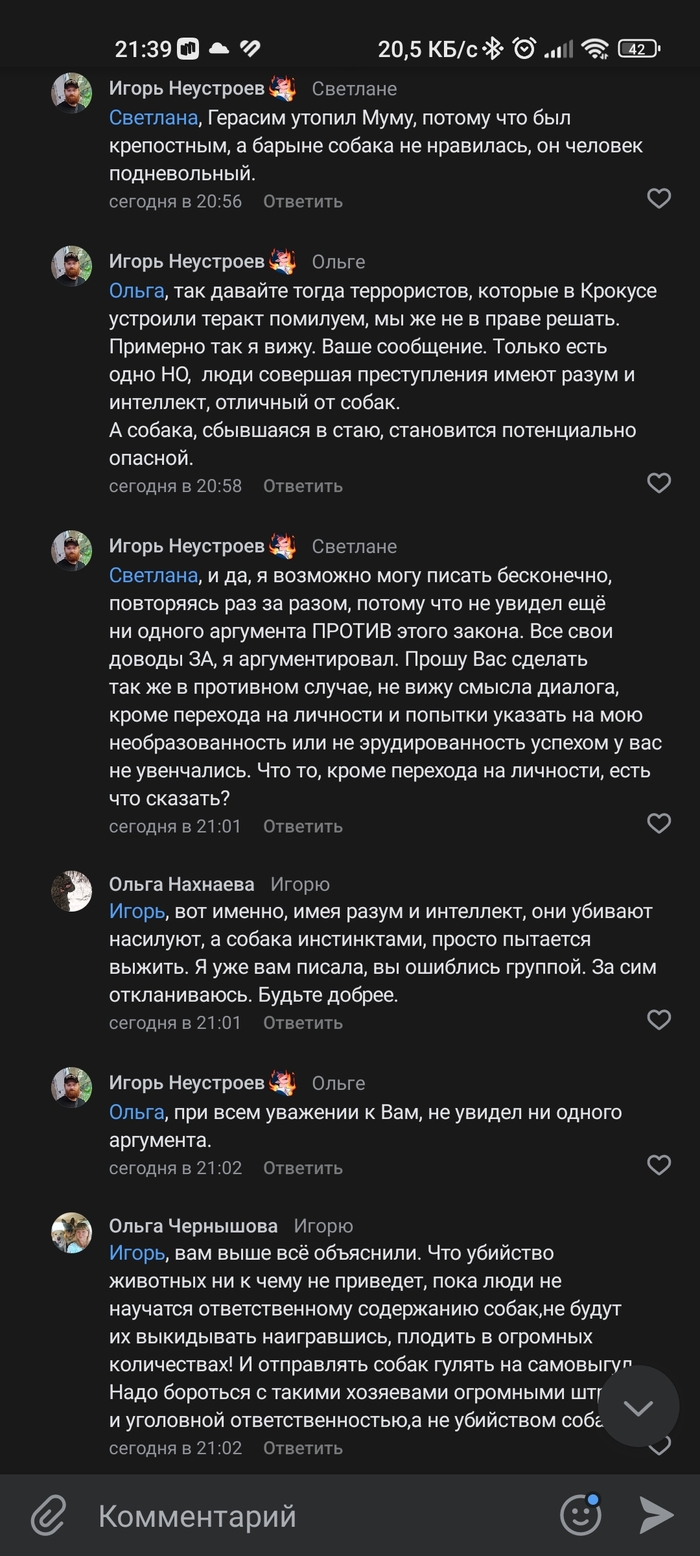This screenshot has height=1556, width=700.
Task: Tap the Комментарий text input field
Action: (x=300, y=1516)
